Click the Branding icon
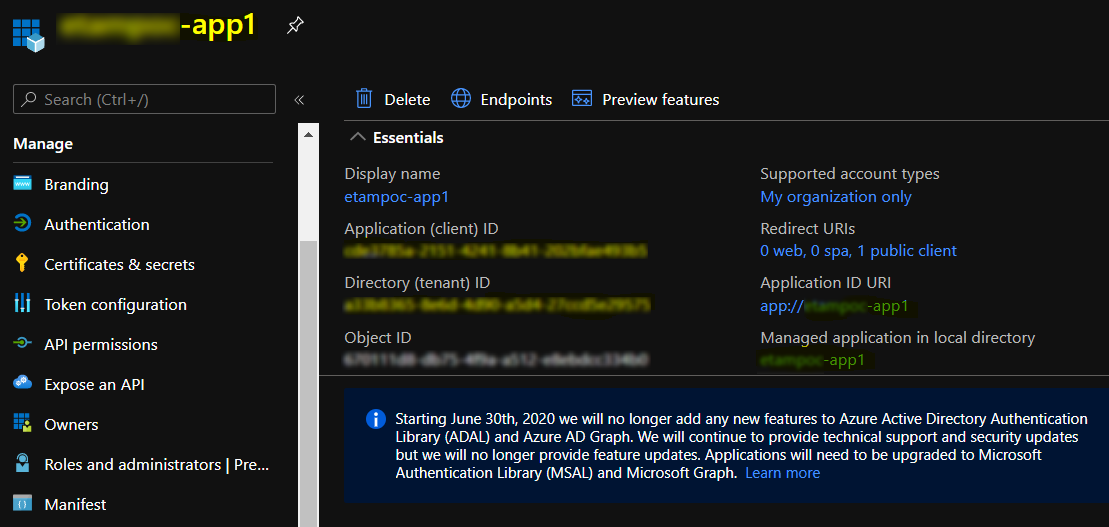This screenshot has width=1109, height=527. coord(23,184)
